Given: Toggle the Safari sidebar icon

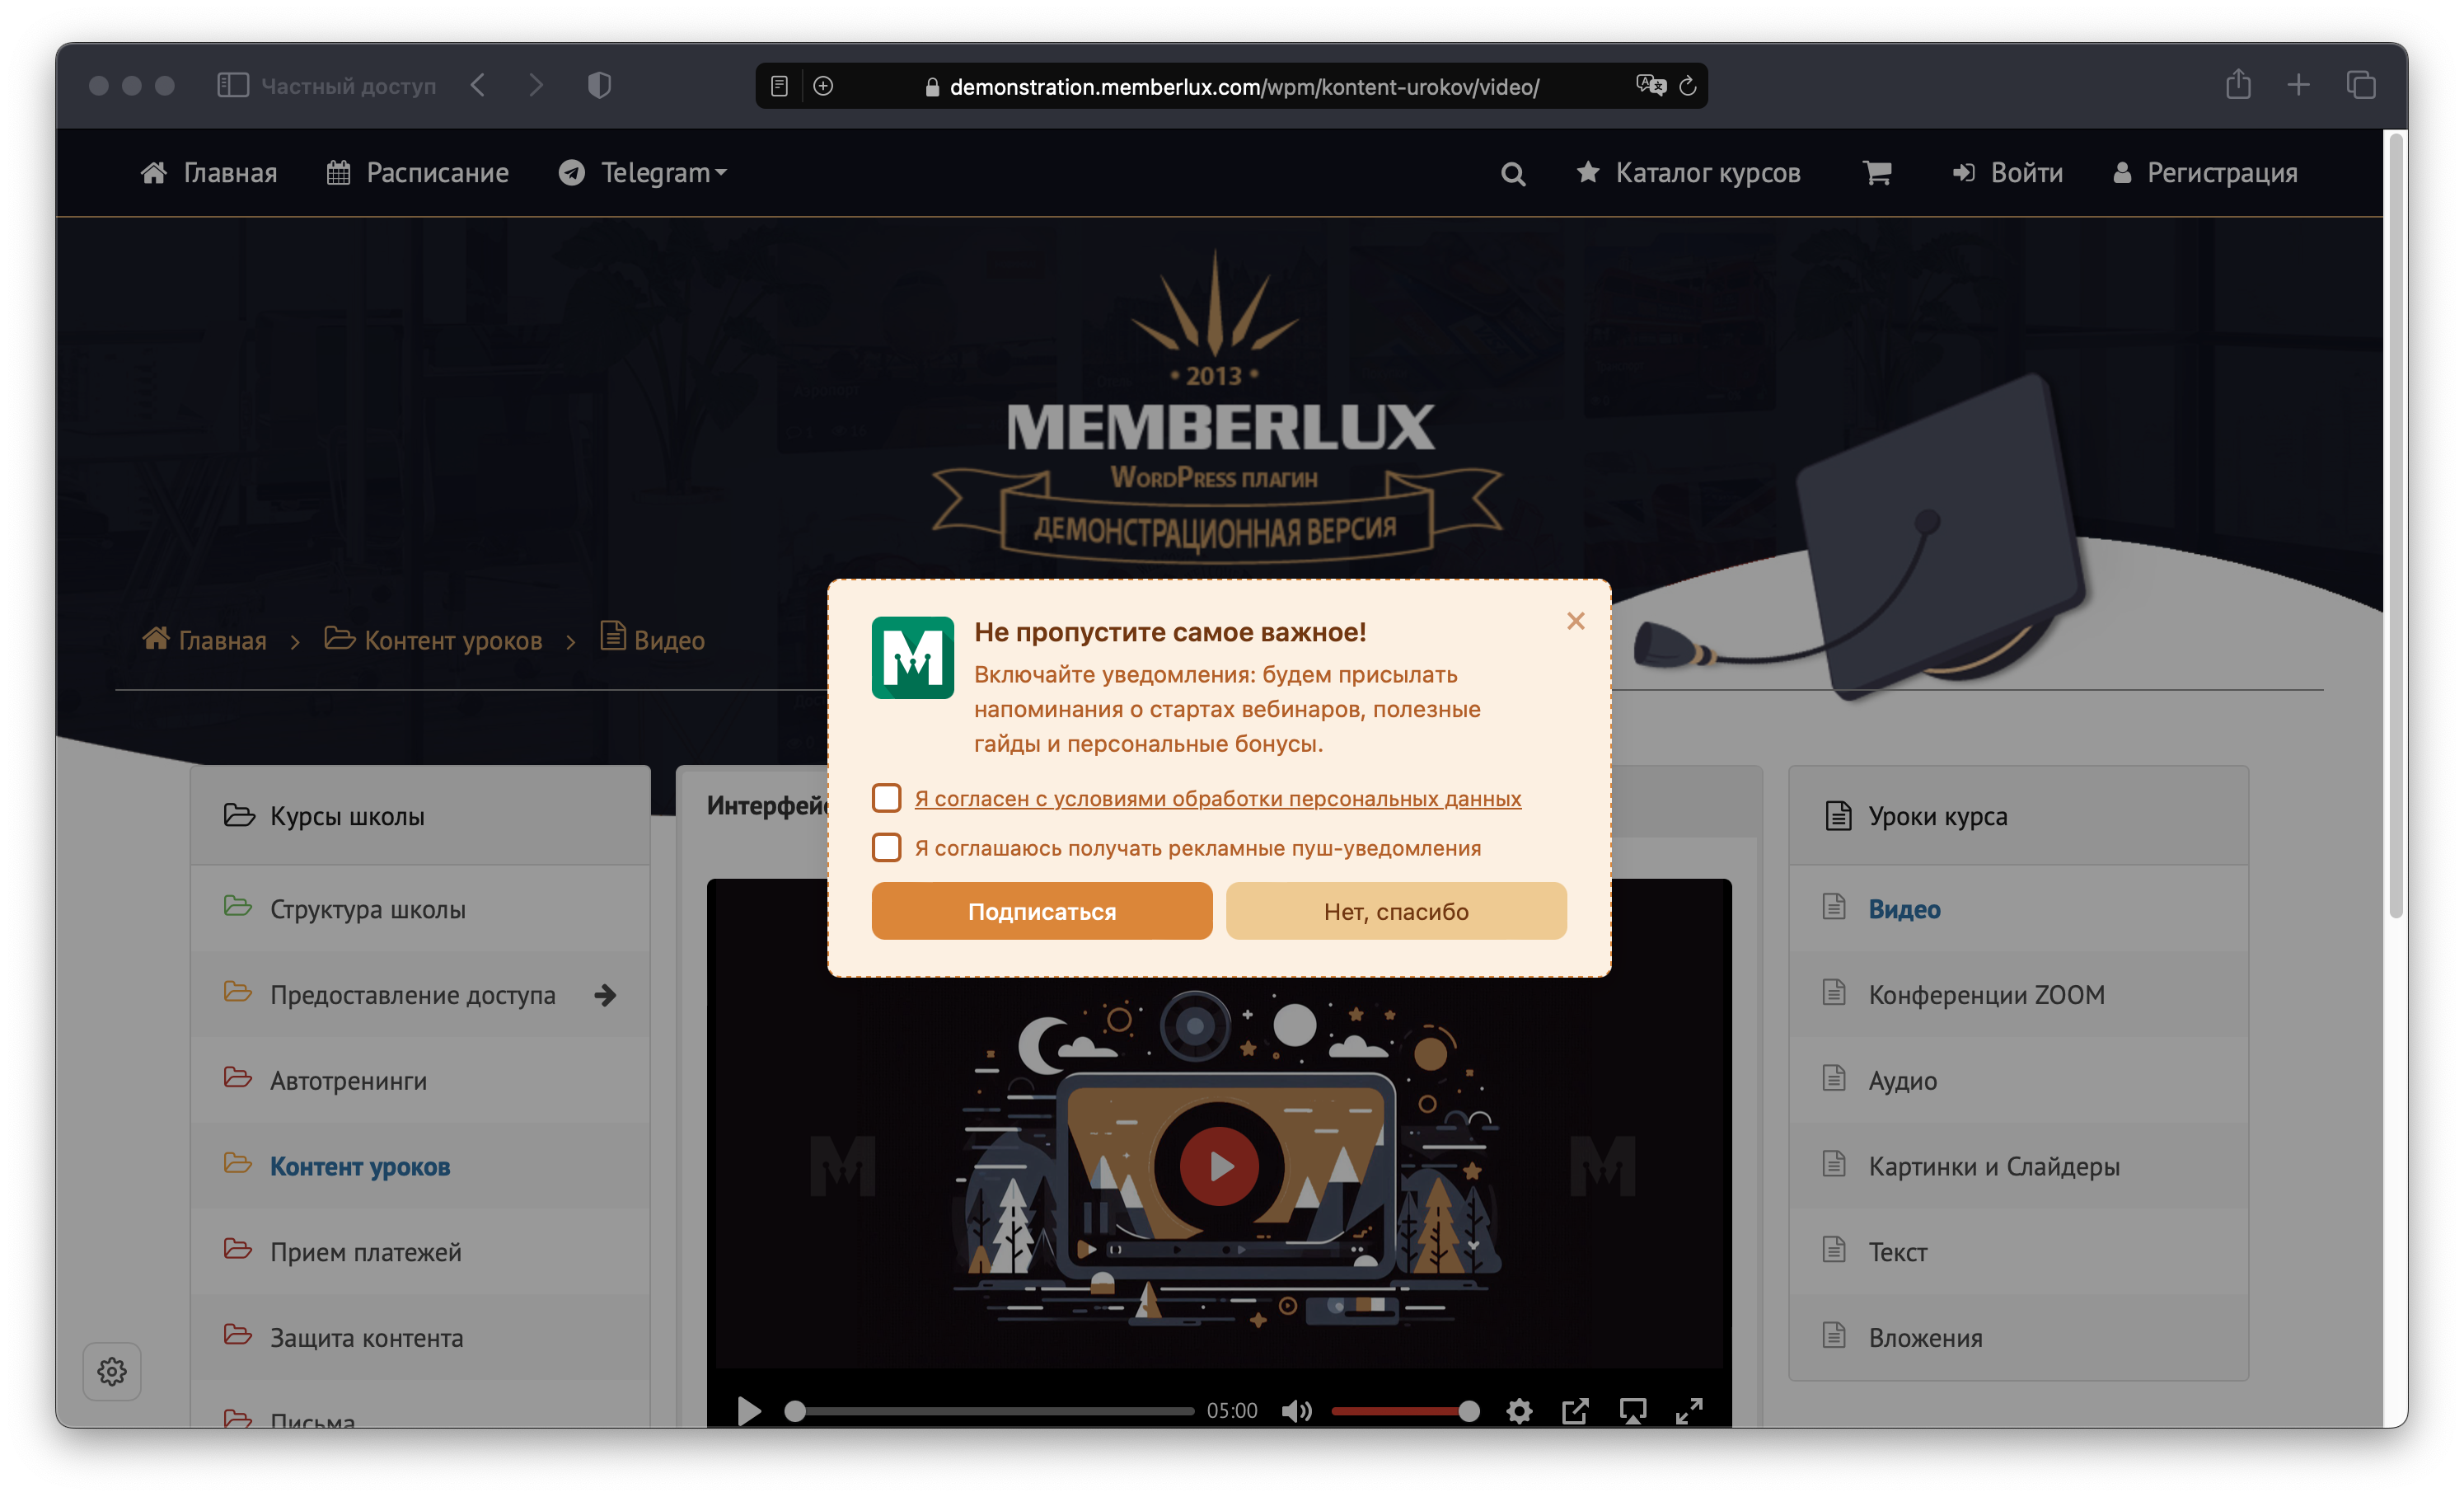Looking at the screenshot, I should click(x=232, y=86).
